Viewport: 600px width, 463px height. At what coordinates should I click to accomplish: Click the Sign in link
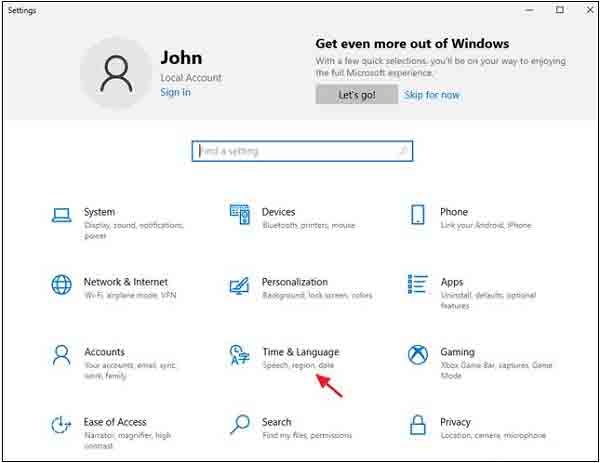tap(175, 92)
